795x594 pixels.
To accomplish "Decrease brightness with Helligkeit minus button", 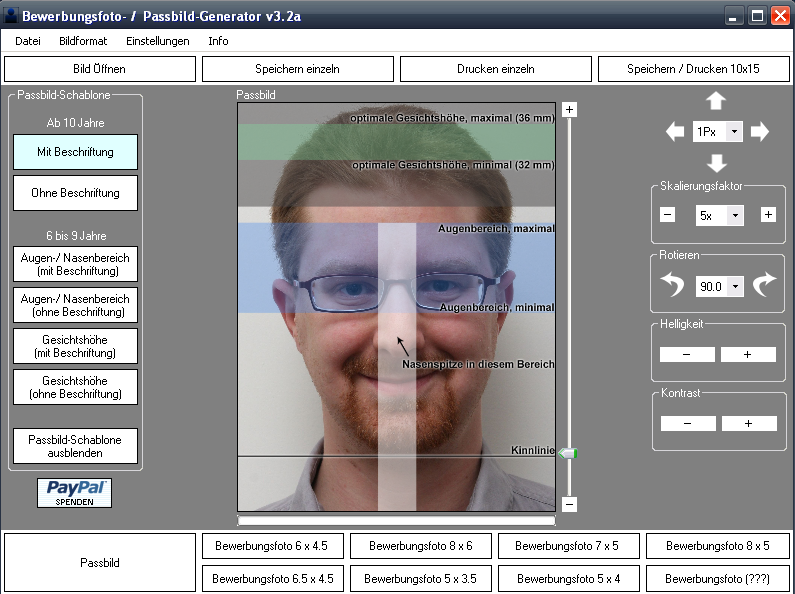I will [687, 354].
